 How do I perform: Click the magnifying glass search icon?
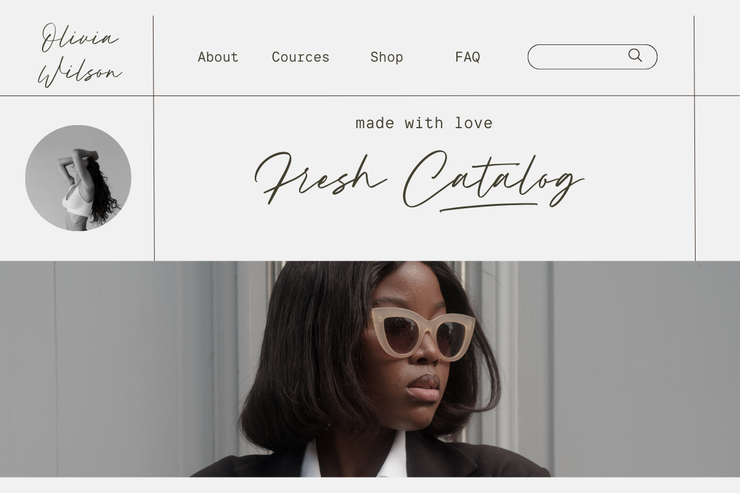point(635,55)
